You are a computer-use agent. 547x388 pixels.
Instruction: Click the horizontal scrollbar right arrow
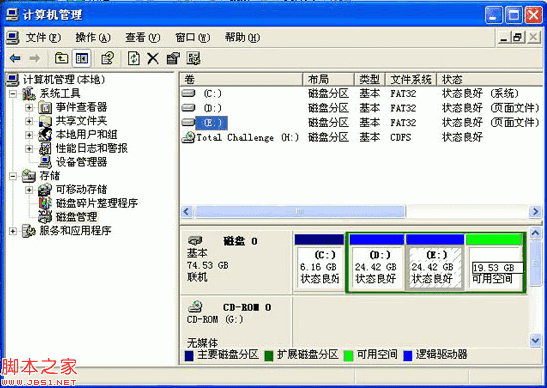[535, 211]
